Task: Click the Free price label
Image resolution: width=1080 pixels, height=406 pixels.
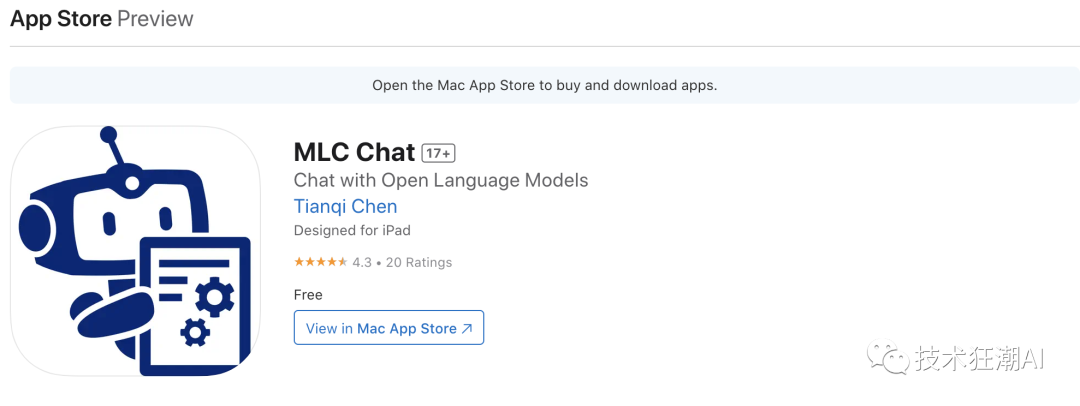Action: [308, 294]
